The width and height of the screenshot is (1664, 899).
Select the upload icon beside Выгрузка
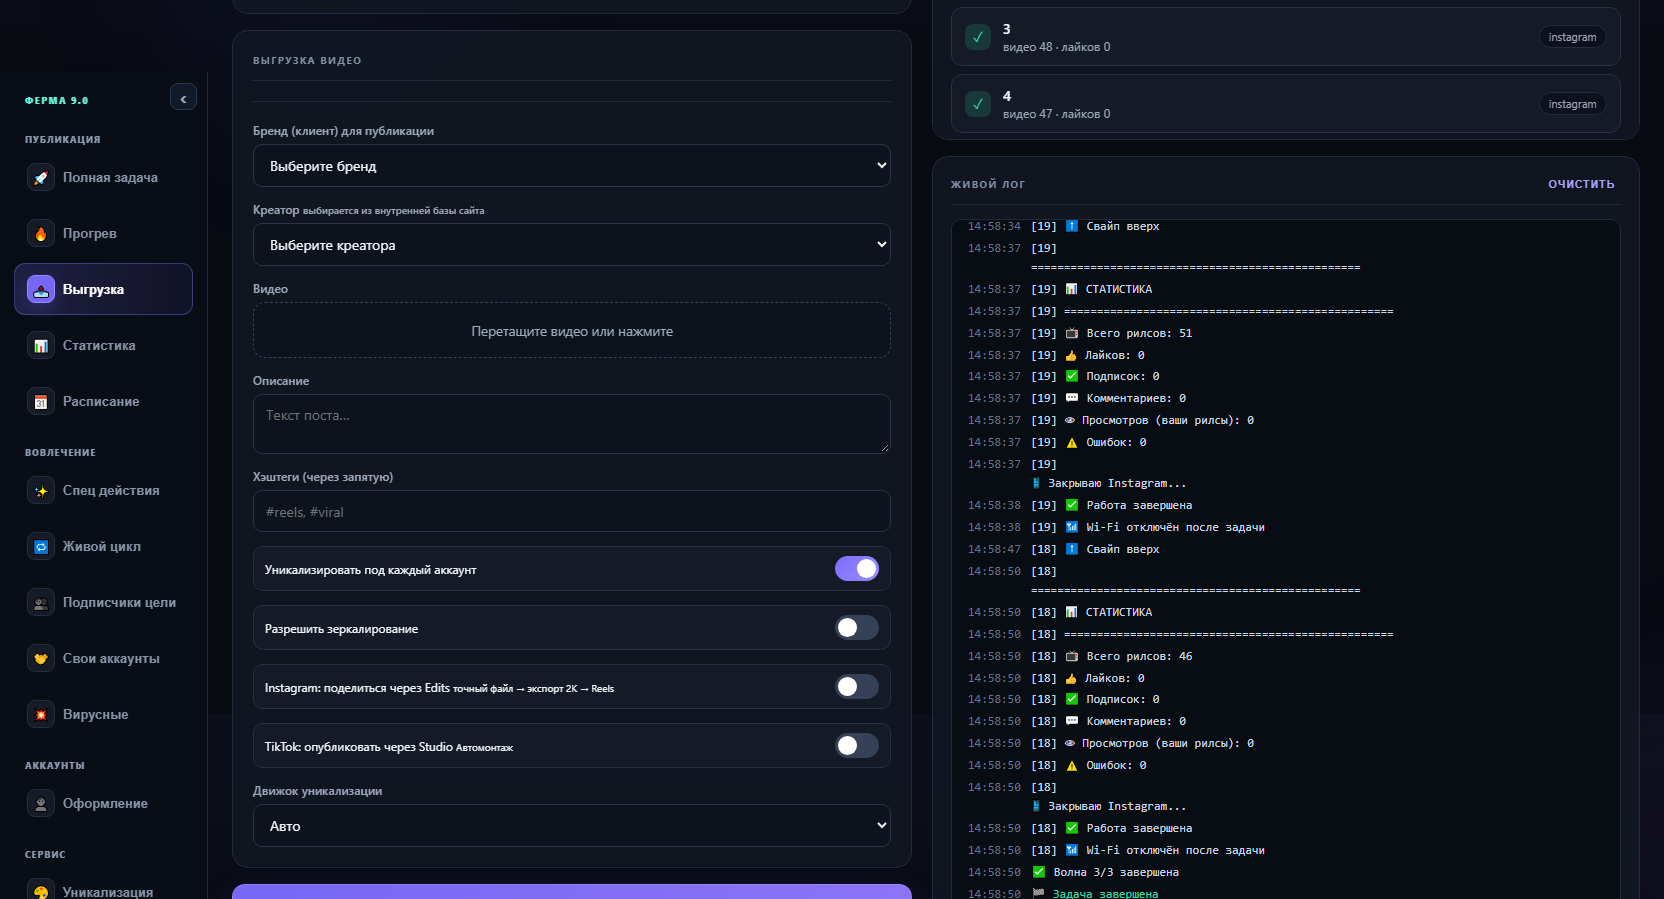(x=41, y=290)
